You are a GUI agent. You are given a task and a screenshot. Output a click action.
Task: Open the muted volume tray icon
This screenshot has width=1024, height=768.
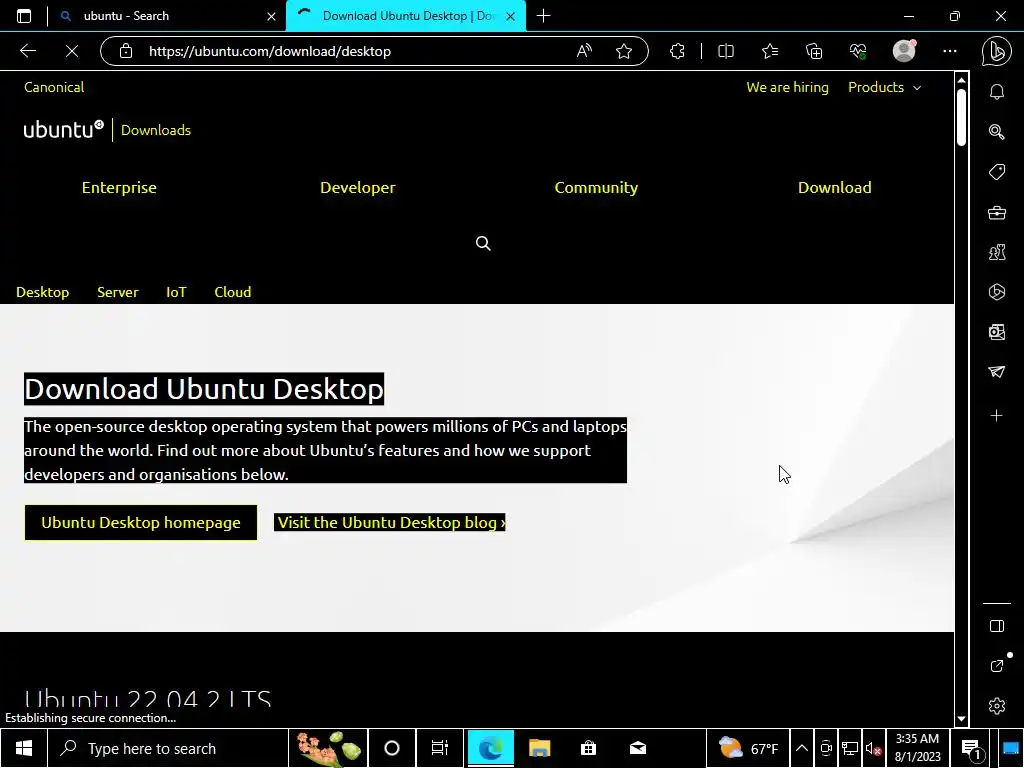873,748
